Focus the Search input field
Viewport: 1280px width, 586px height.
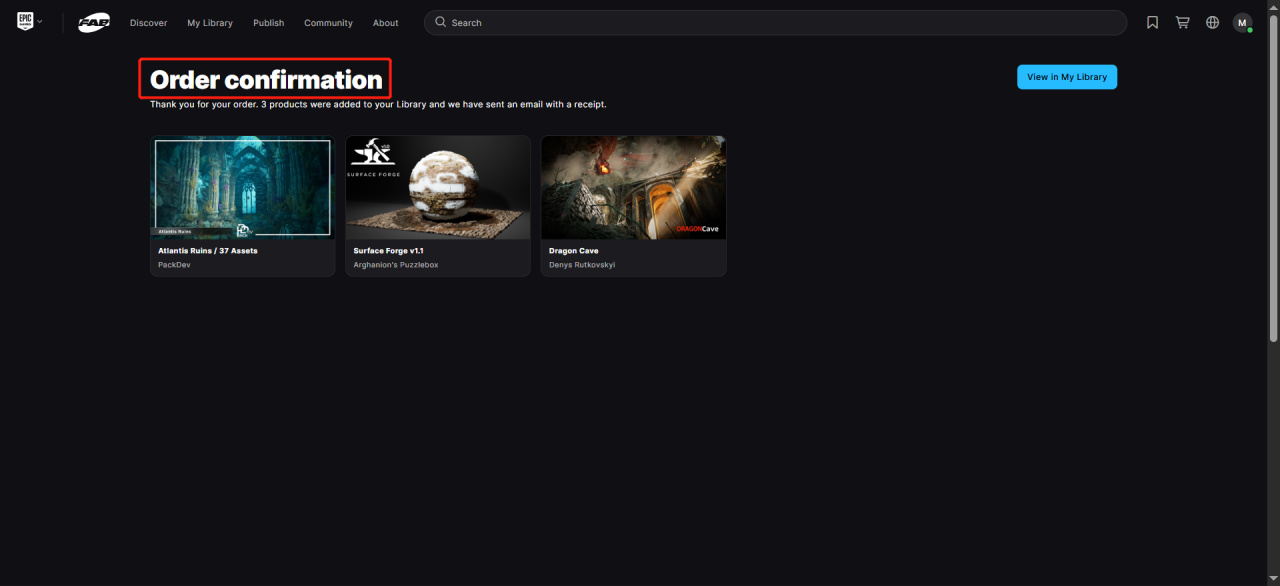click(775, 22)
